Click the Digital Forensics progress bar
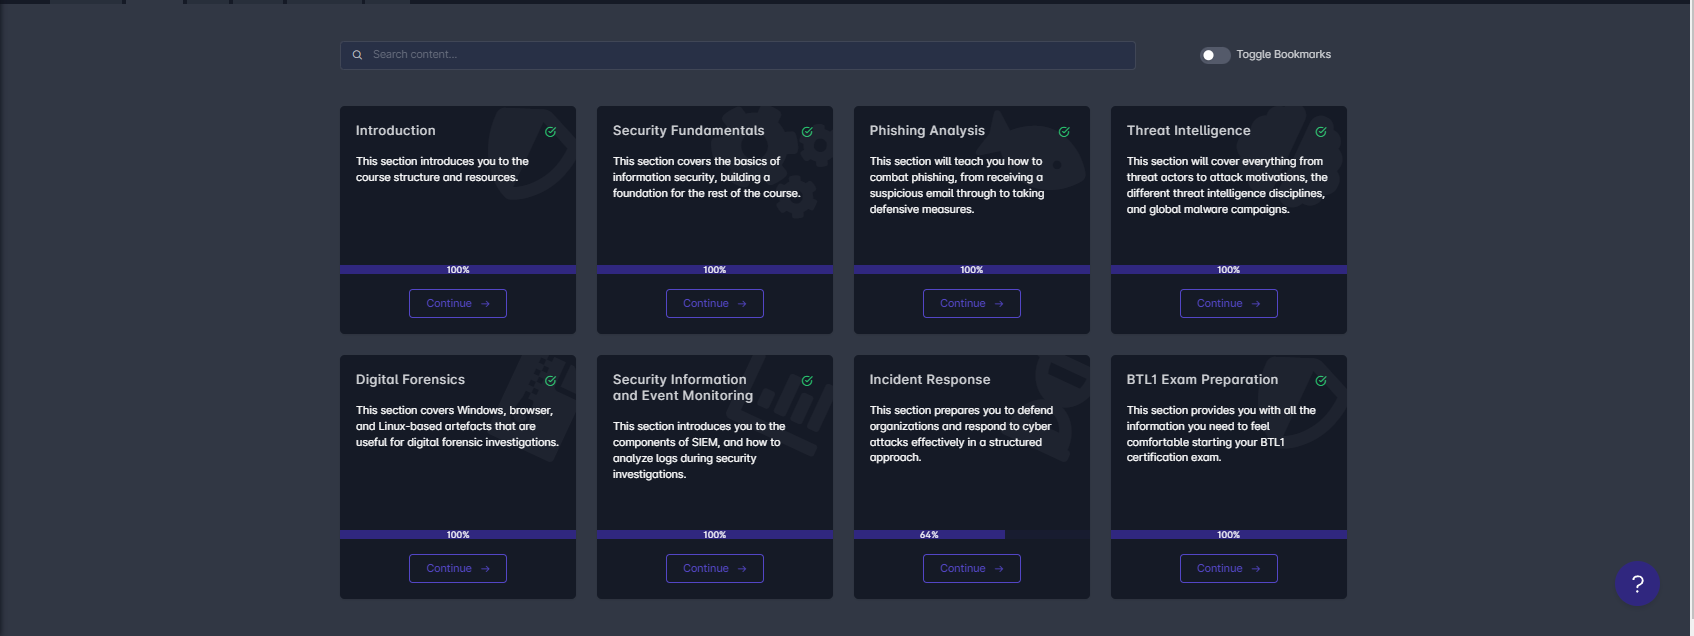1694x636 pixels. pos(458,535)
